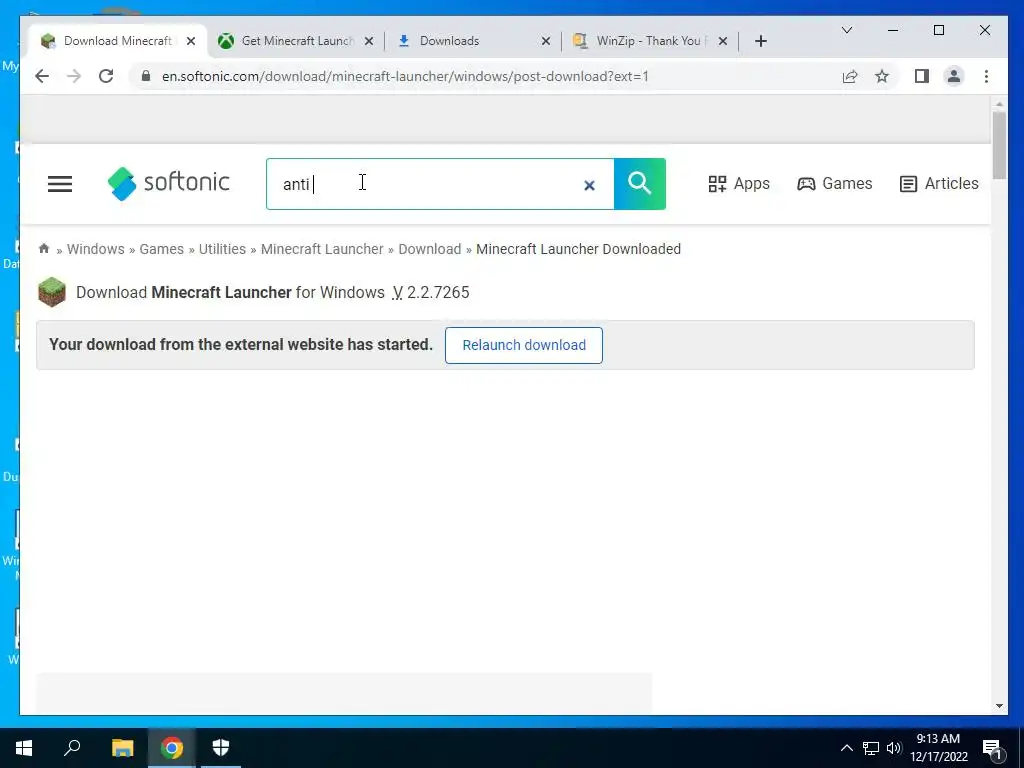Click the page vertical scrollbar thumb

(x=999, y=145)
